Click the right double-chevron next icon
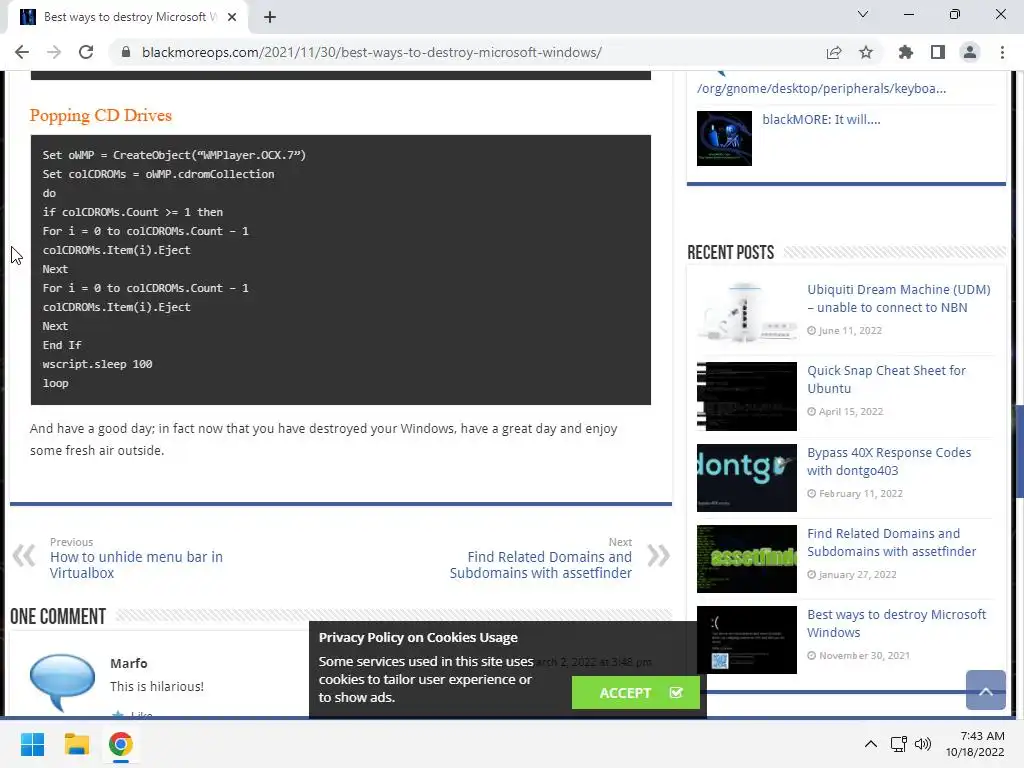Image resolution: width=1024 pixels, height=768 pixels. [658, 556]
